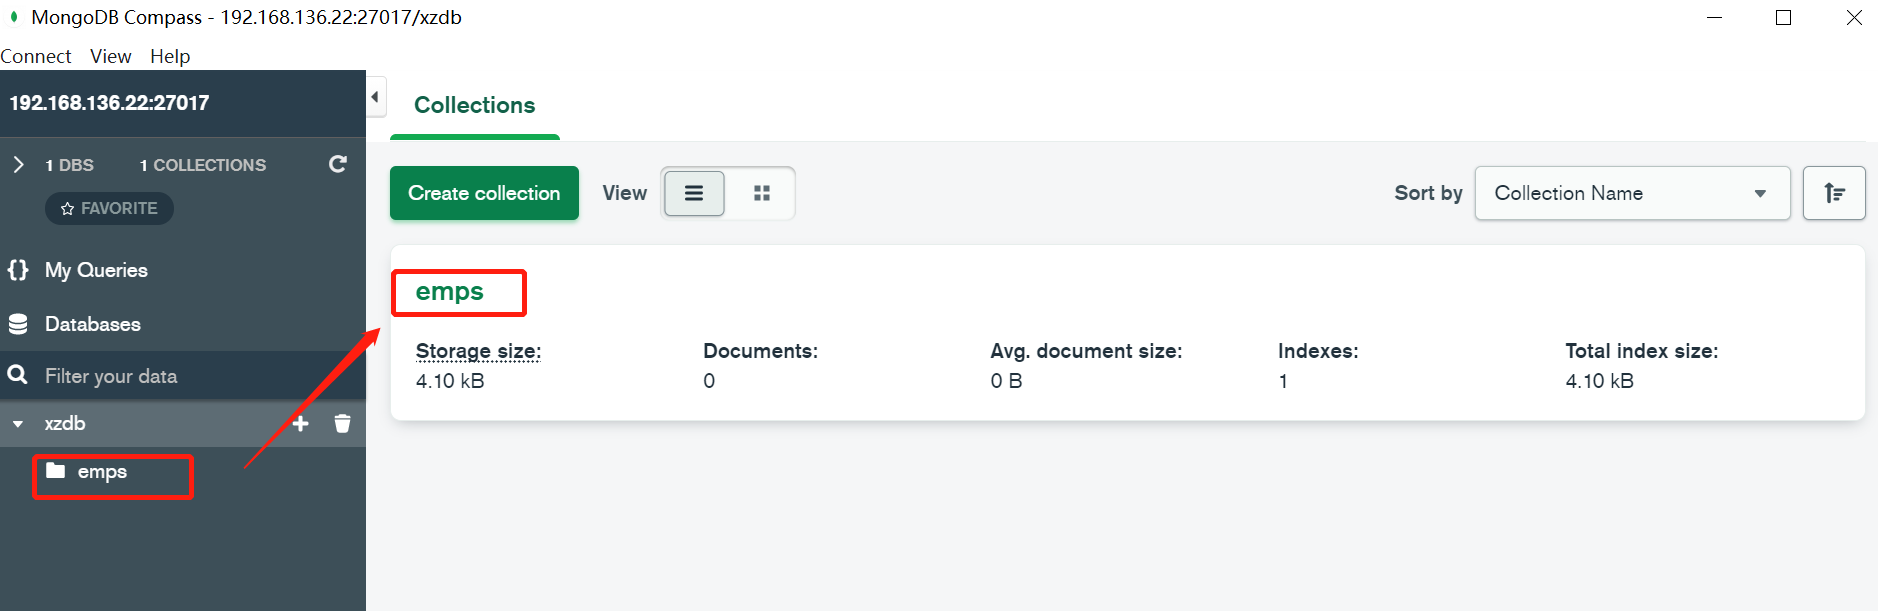
Task: Open the Connect menu
Action: click(x=36, y=56)
